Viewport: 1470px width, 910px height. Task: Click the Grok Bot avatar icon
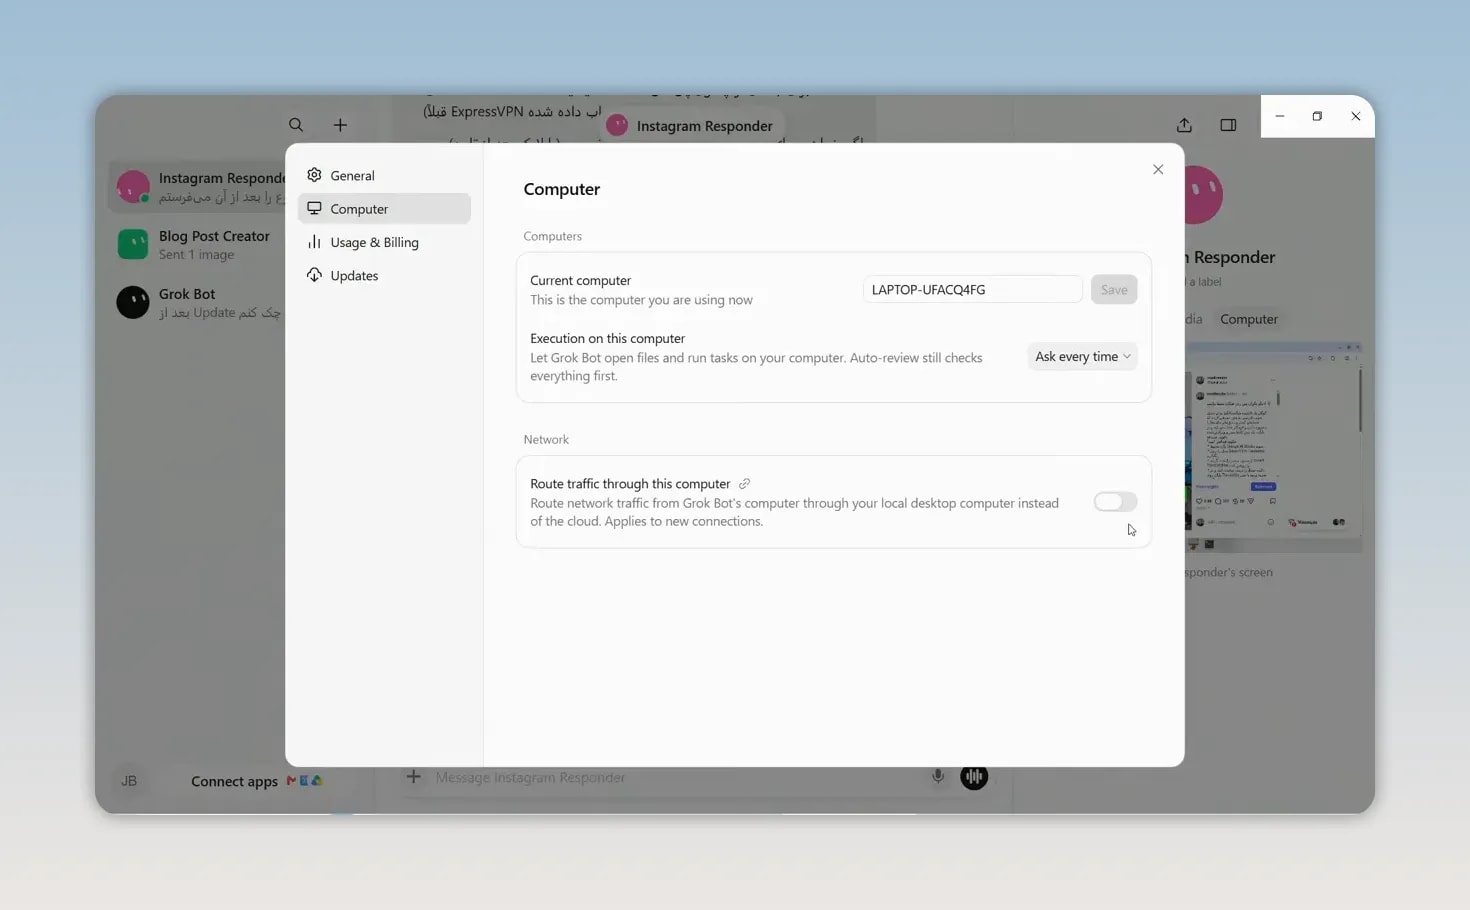pos(133,302)
